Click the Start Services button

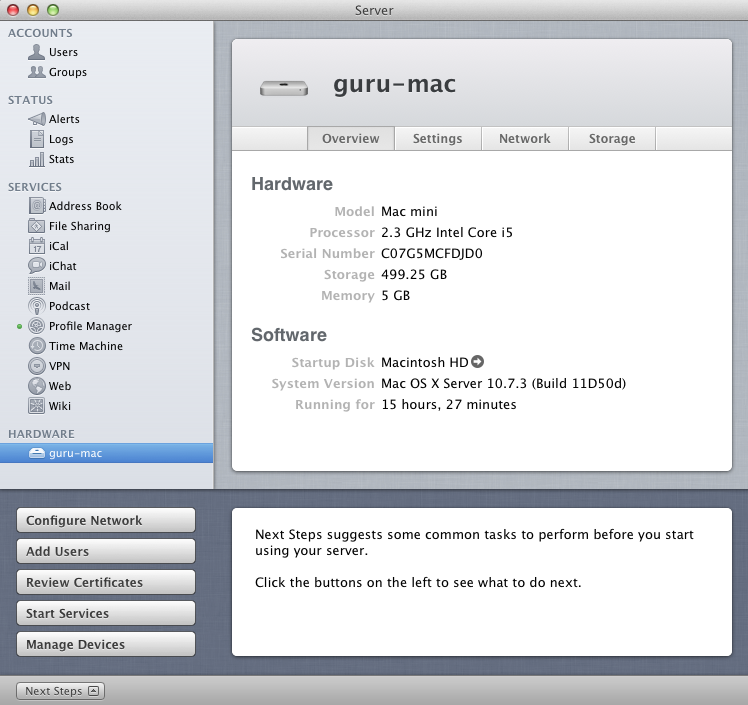[x=106, y=613]
